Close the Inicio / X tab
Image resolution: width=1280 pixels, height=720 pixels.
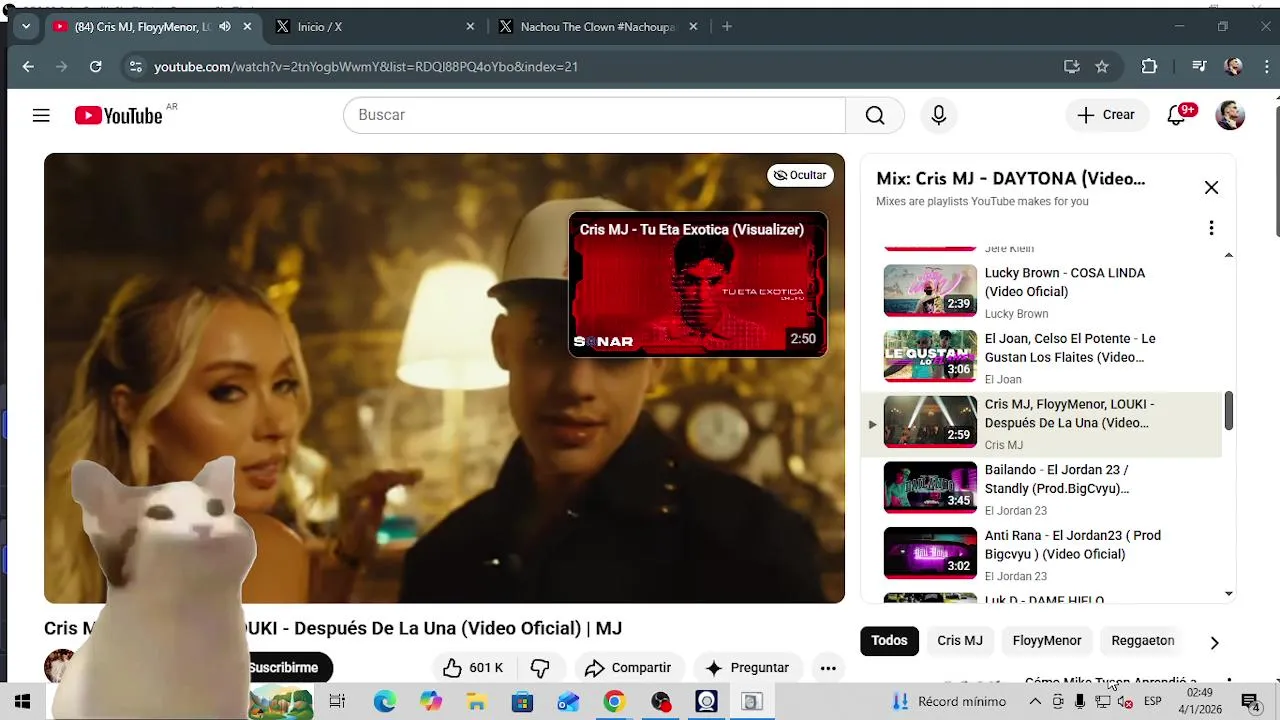pyautogui.click(x=470, y=27)
